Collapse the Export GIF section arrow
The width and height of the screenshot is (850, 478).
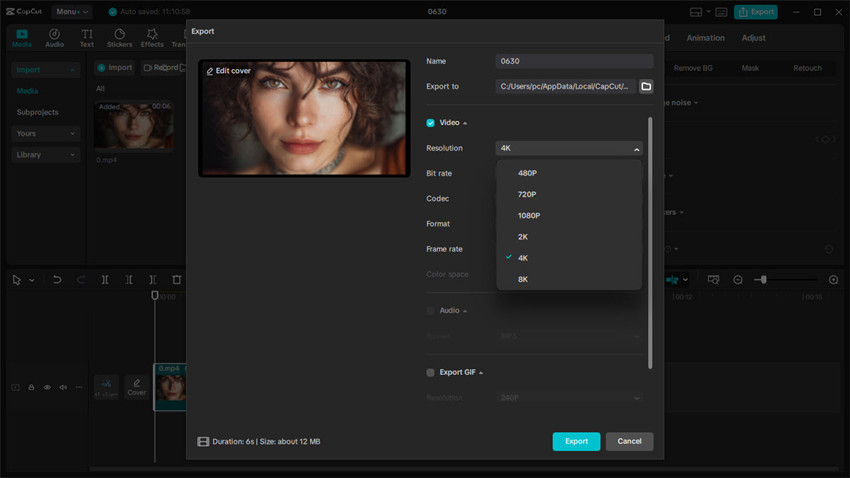481,373
